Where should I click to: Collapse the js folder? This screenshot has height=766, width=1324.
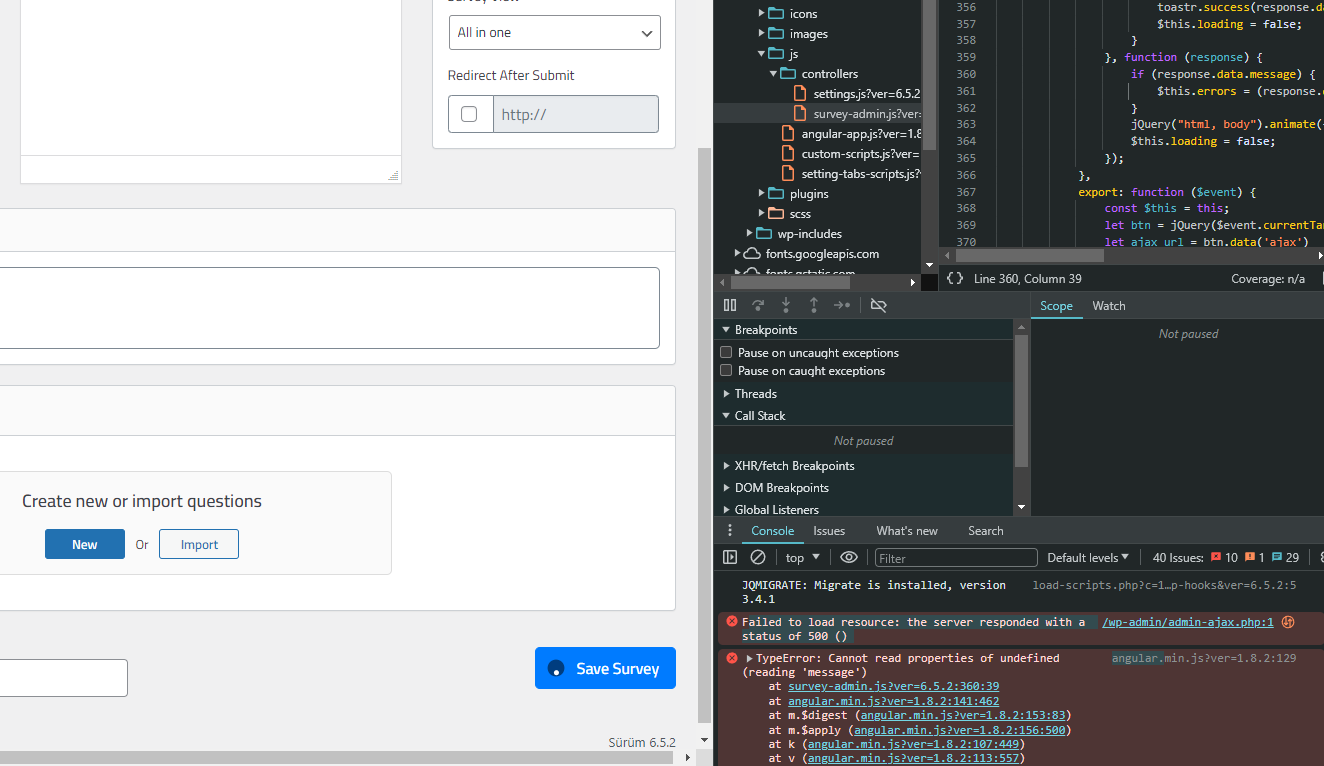[x=762, y=54]
